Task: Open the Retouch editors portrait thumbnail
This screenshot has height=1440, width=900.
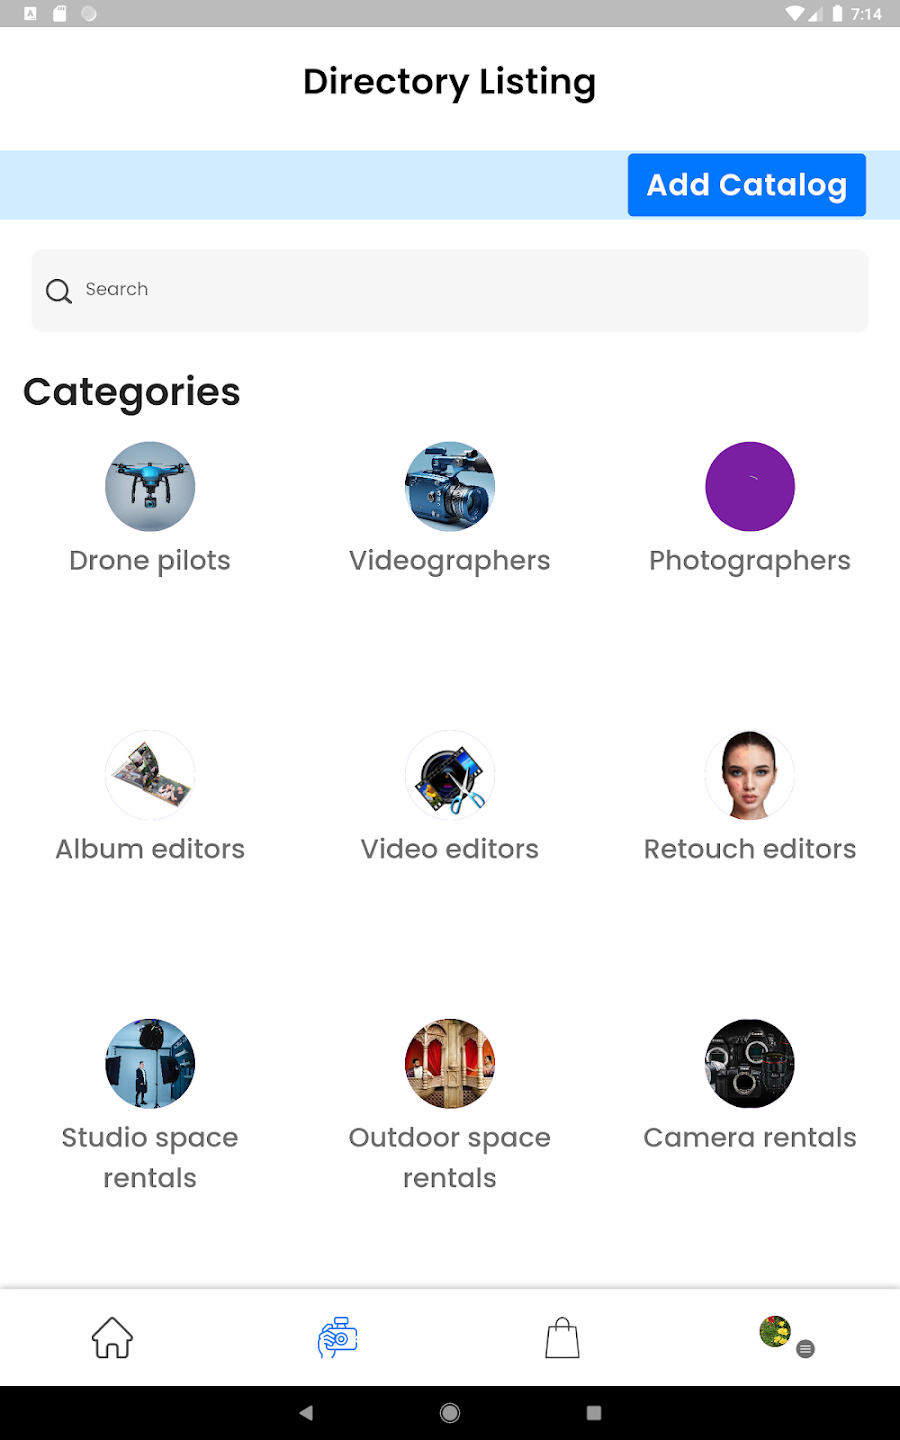Action: pos(750,775)
